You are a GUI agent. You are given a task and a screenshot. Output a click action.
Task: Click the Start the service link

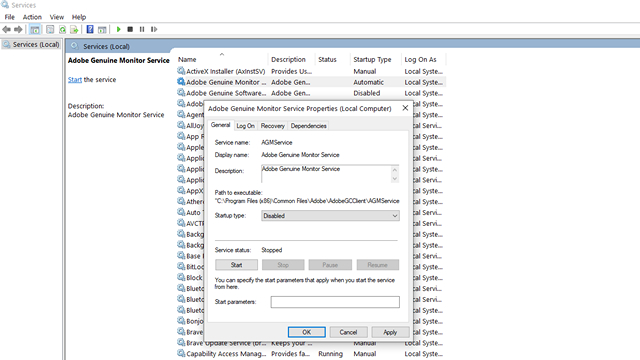click(75, 80)
